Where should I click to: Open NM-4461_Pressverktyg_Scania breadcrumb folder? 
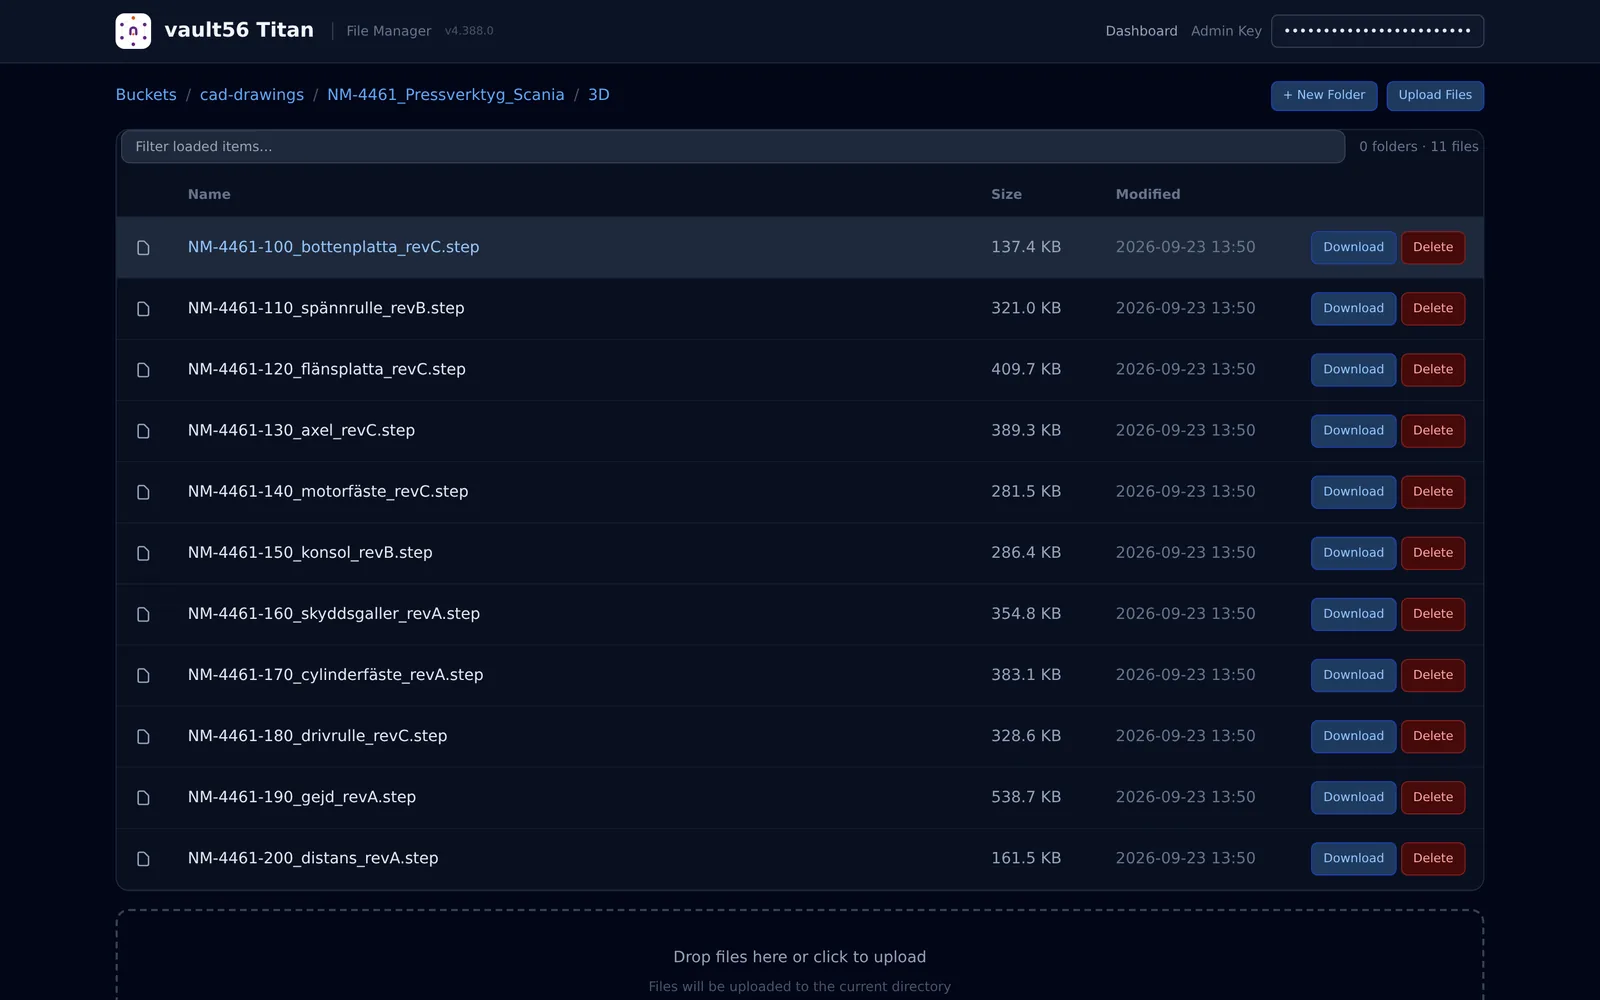click(x=446, y=94)
